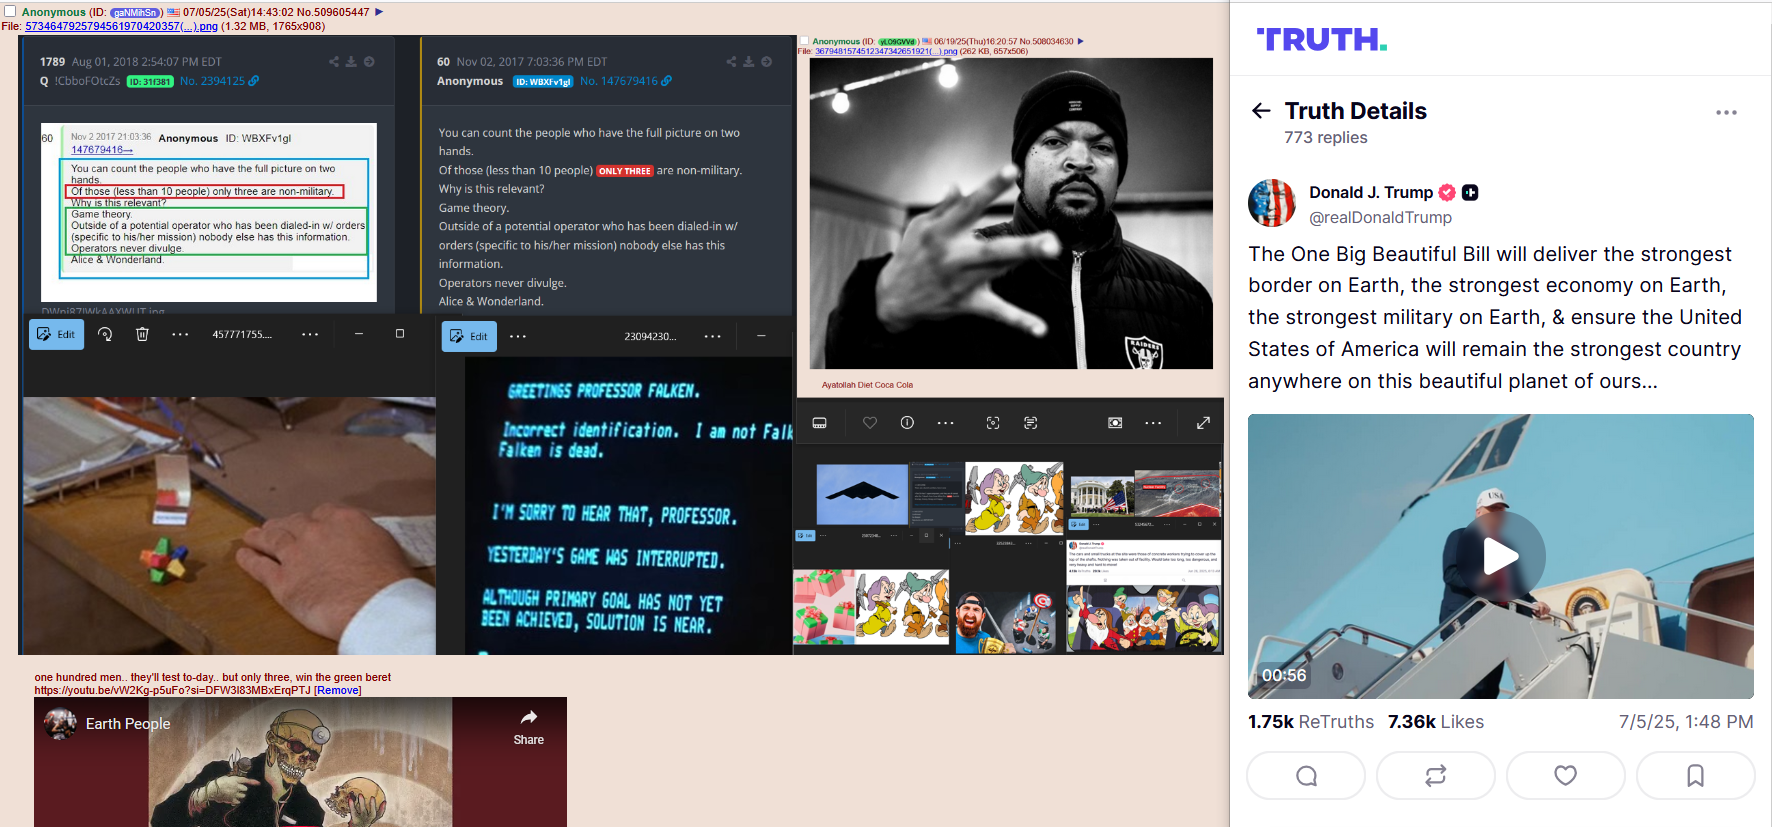Click the circled arrow icon on post 60
The width and height of the screenshot is (1772, 827).
[x=766, y=62]
